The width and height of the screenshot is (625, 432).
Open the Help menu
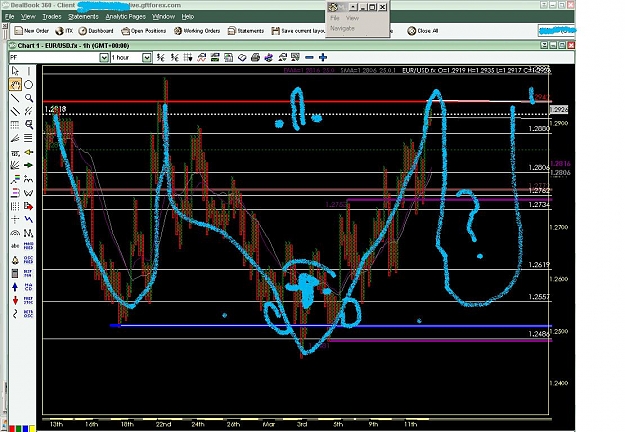point(188,16)
